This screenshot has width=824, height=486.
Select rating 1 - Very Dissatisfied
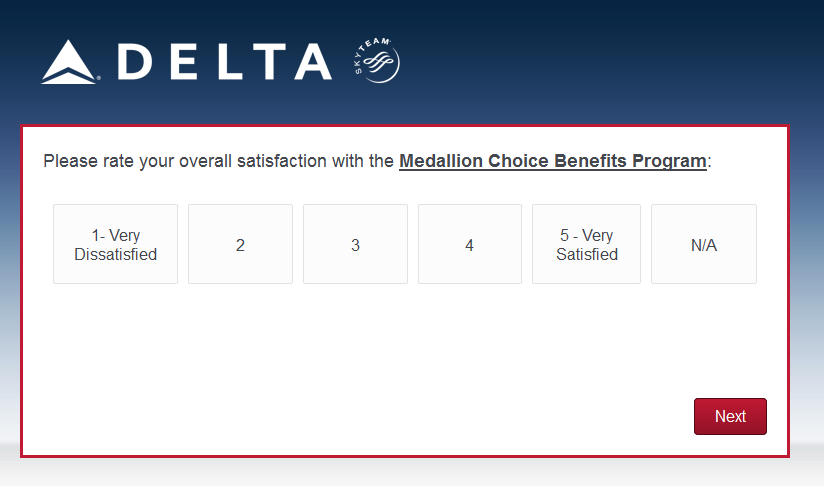click(115, 244)
